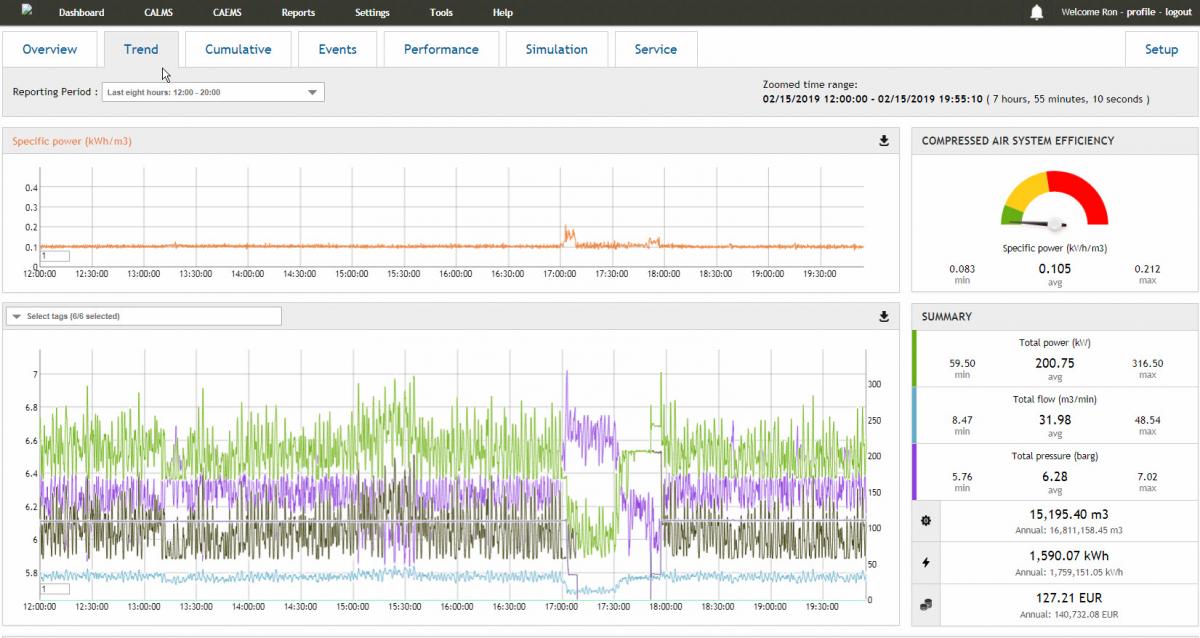Click the coins cost icon
1200x638 pixels.
point(926,604)
